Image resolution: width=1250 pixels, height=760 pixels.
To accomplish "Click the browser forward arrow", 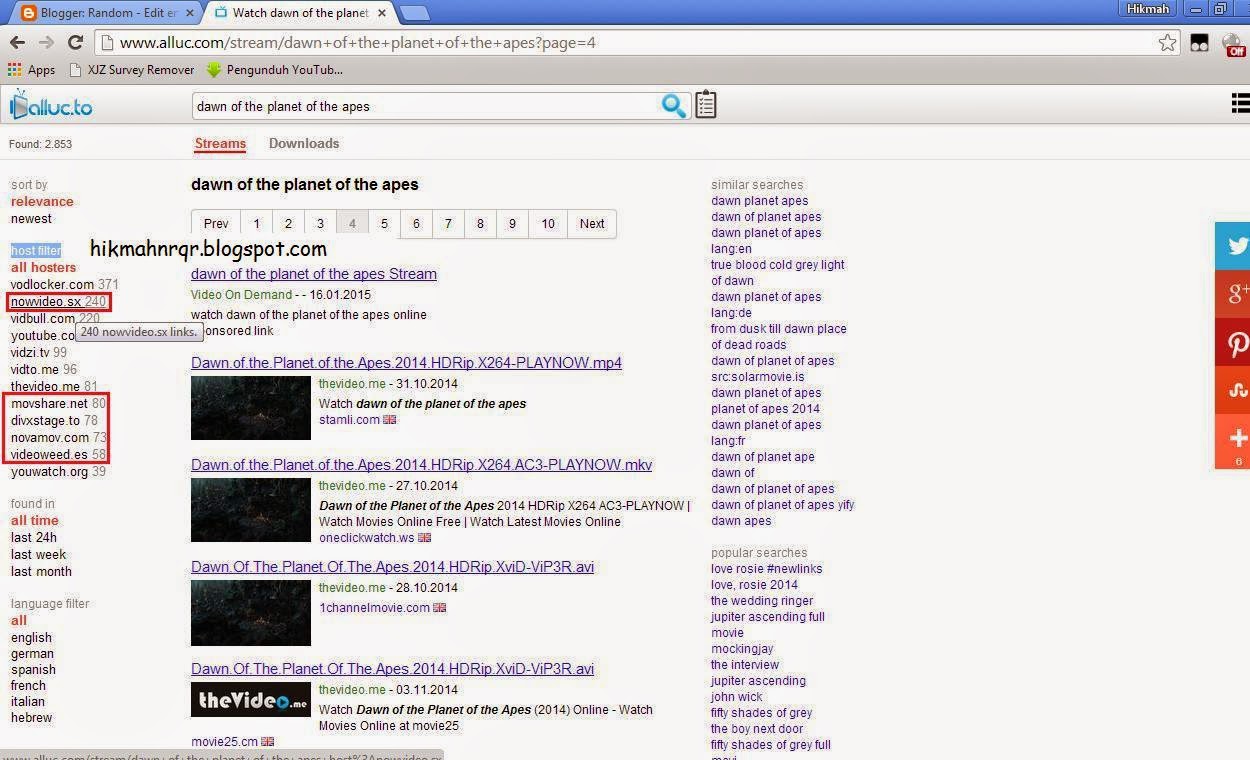I will click(46, 42).
